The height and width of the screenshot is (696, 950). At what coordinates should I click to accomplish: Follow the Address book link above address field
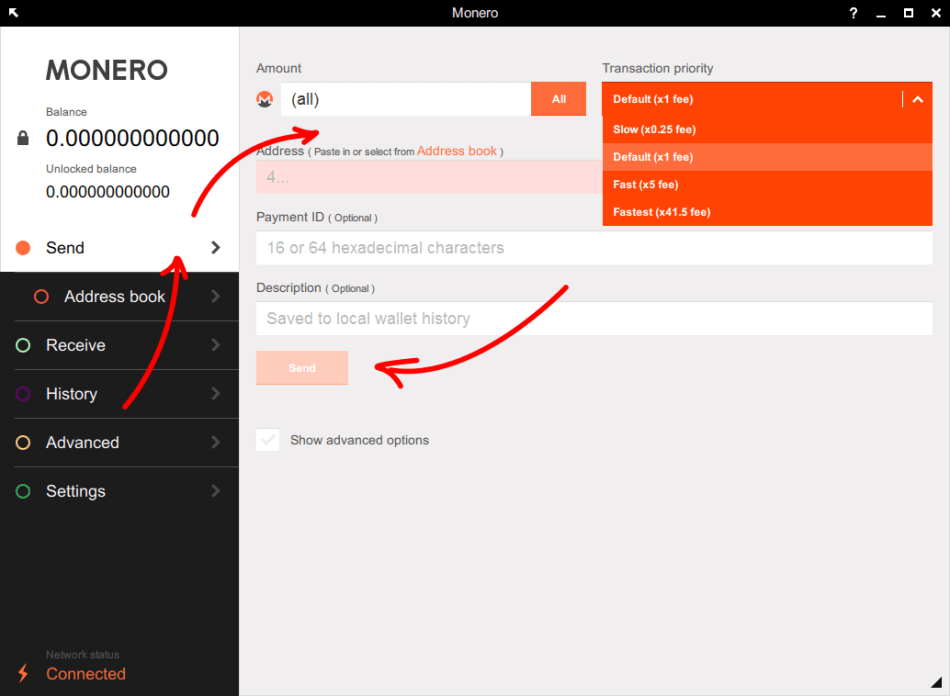pyautogui.click(x=456, y=151)
